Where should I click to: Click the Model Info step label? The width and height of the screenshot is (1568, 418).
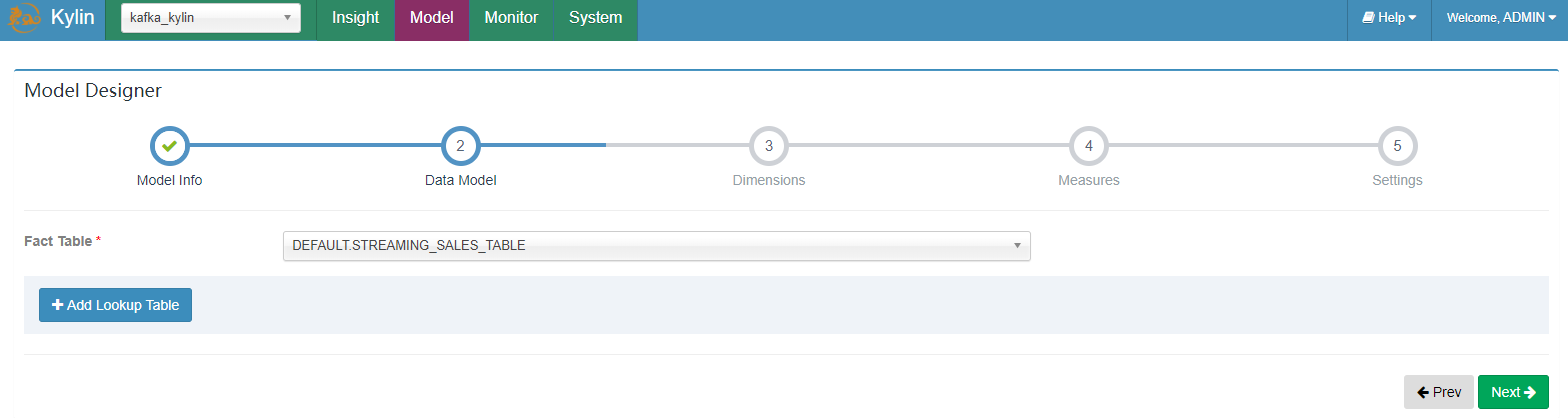[169, 181]
